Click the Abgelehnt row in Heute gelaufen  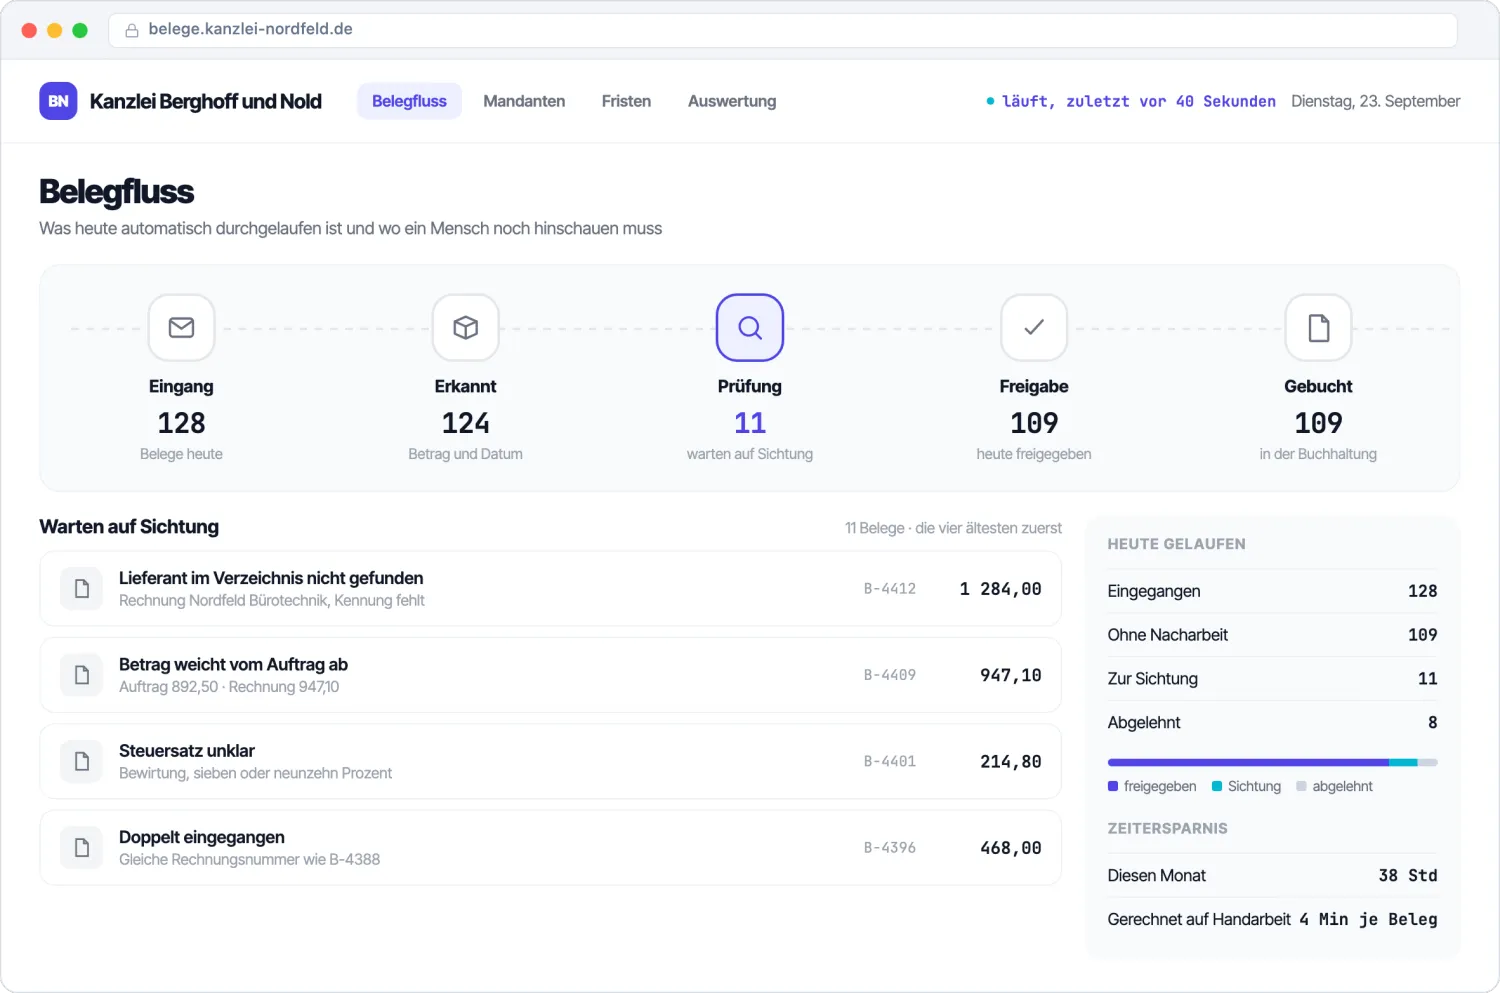1272,722
